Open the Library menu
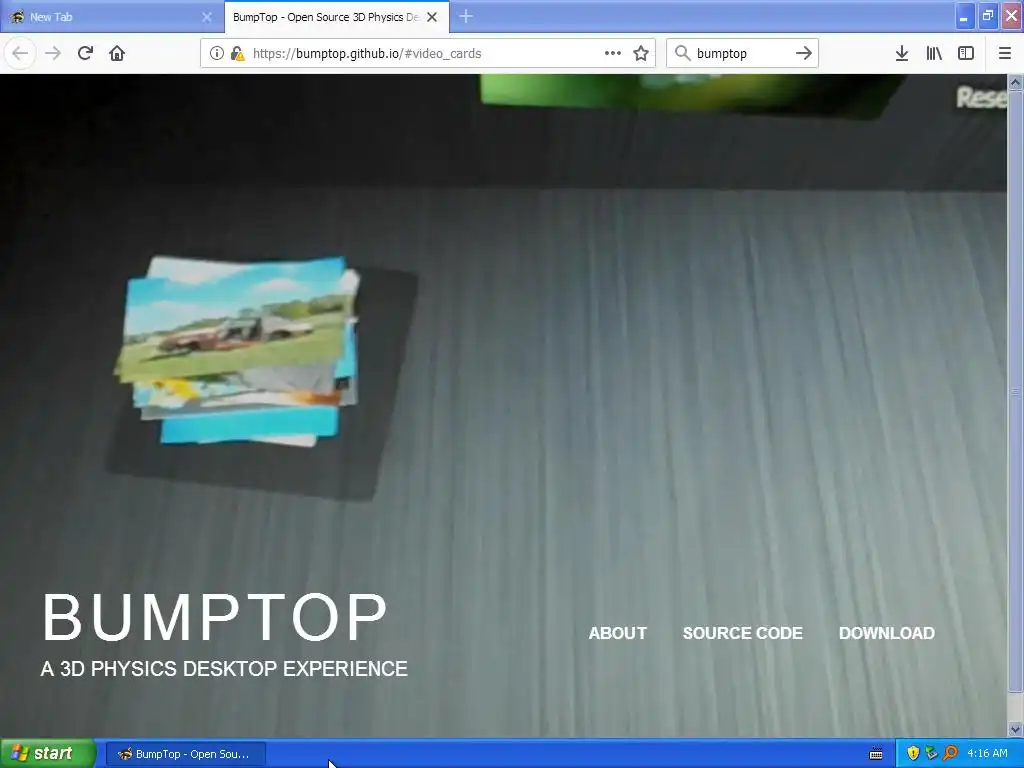This screenshot has width=1024, height=768. (x=934, y=53)
